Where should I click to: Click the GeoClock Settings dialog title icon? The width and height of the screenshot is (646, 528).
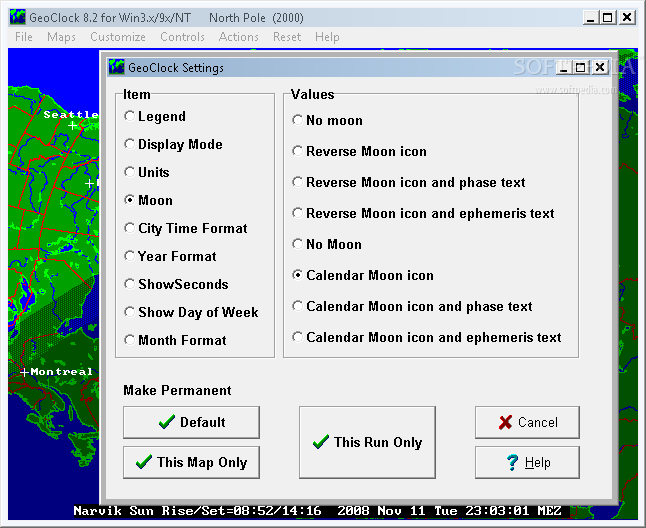point(117,67)
